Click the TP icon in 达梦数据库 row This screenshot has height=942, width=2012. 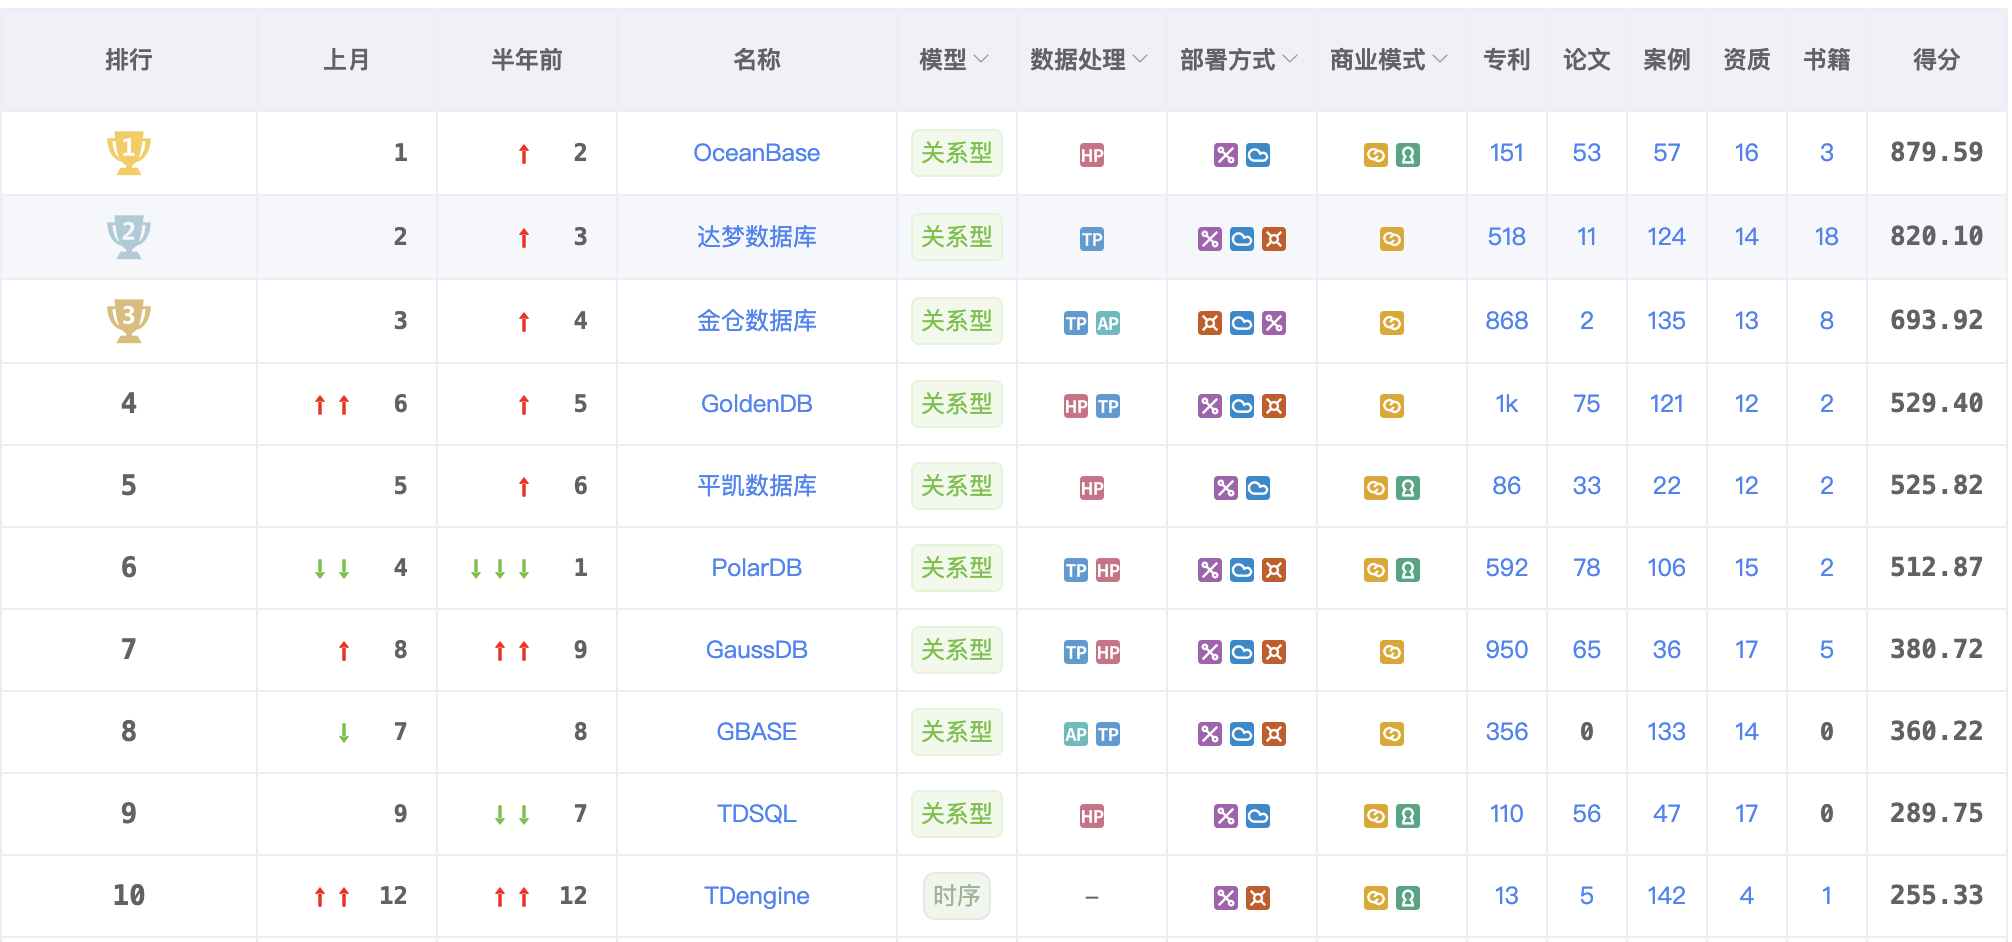(x=1092, y=239)
